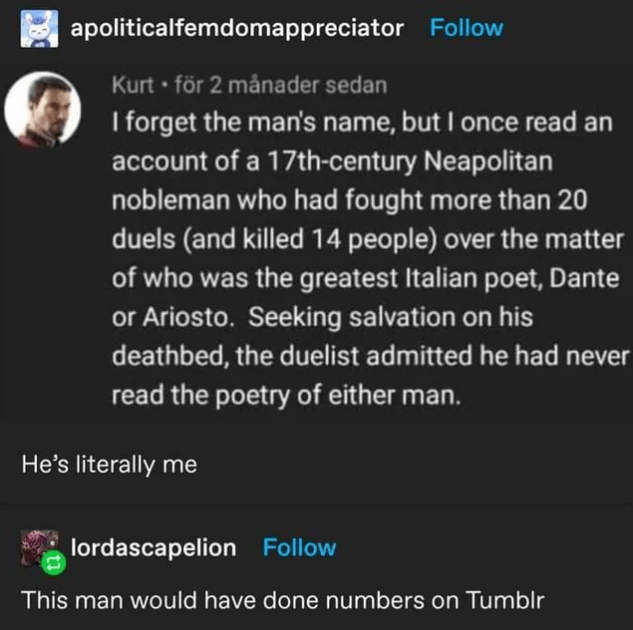Image resolution: width=633 pixels, height=630 pixels.
Task: Click the commenter name Kurt
Action: [133, 85]
